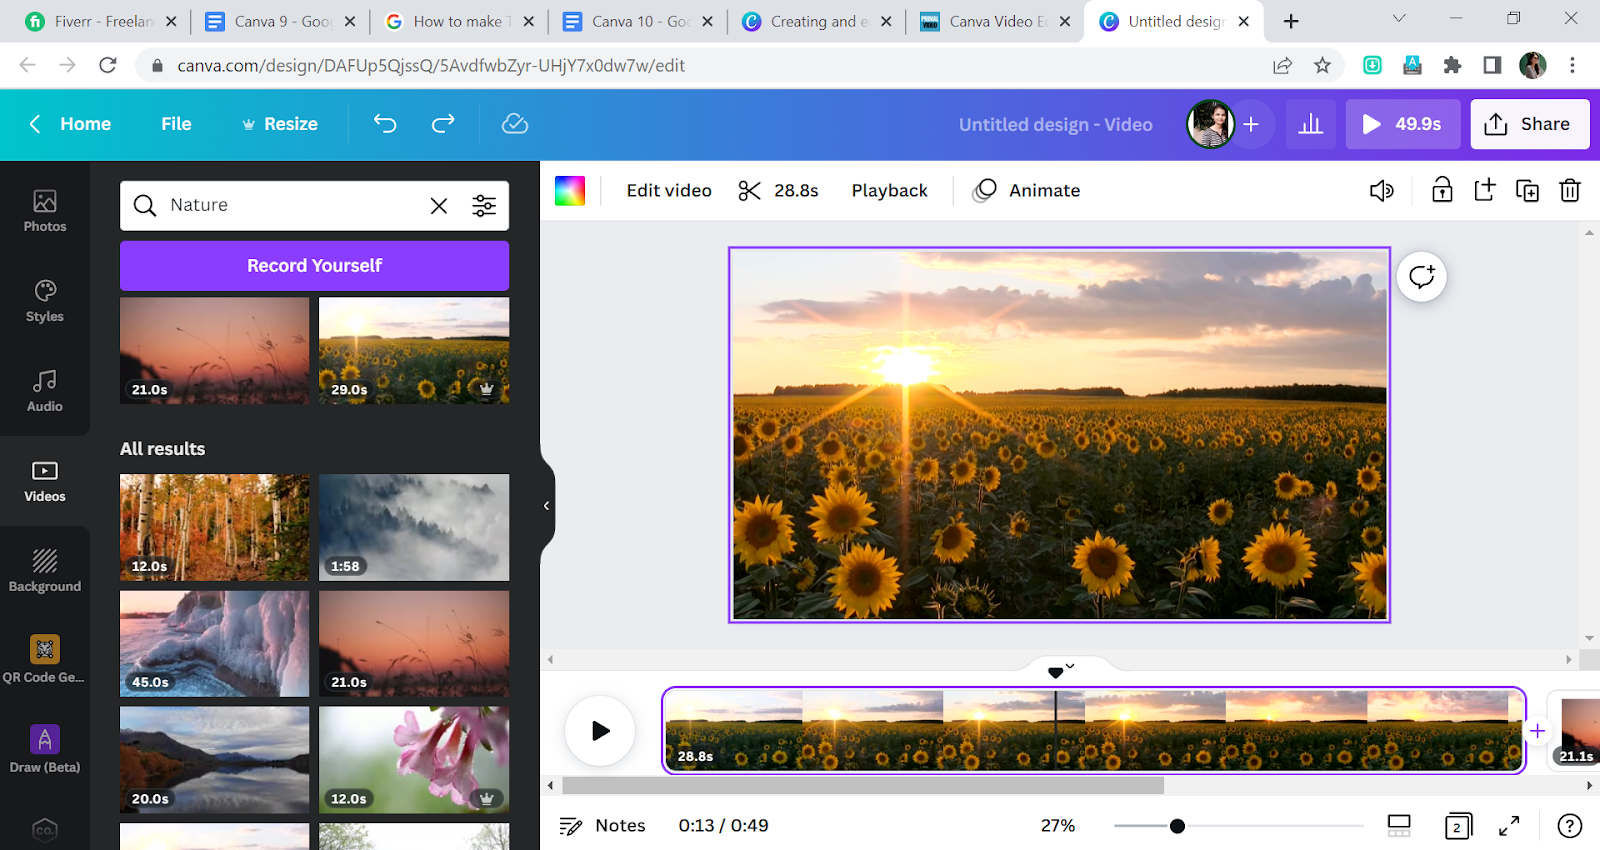Open the volume speaker control

[1382, 190]
